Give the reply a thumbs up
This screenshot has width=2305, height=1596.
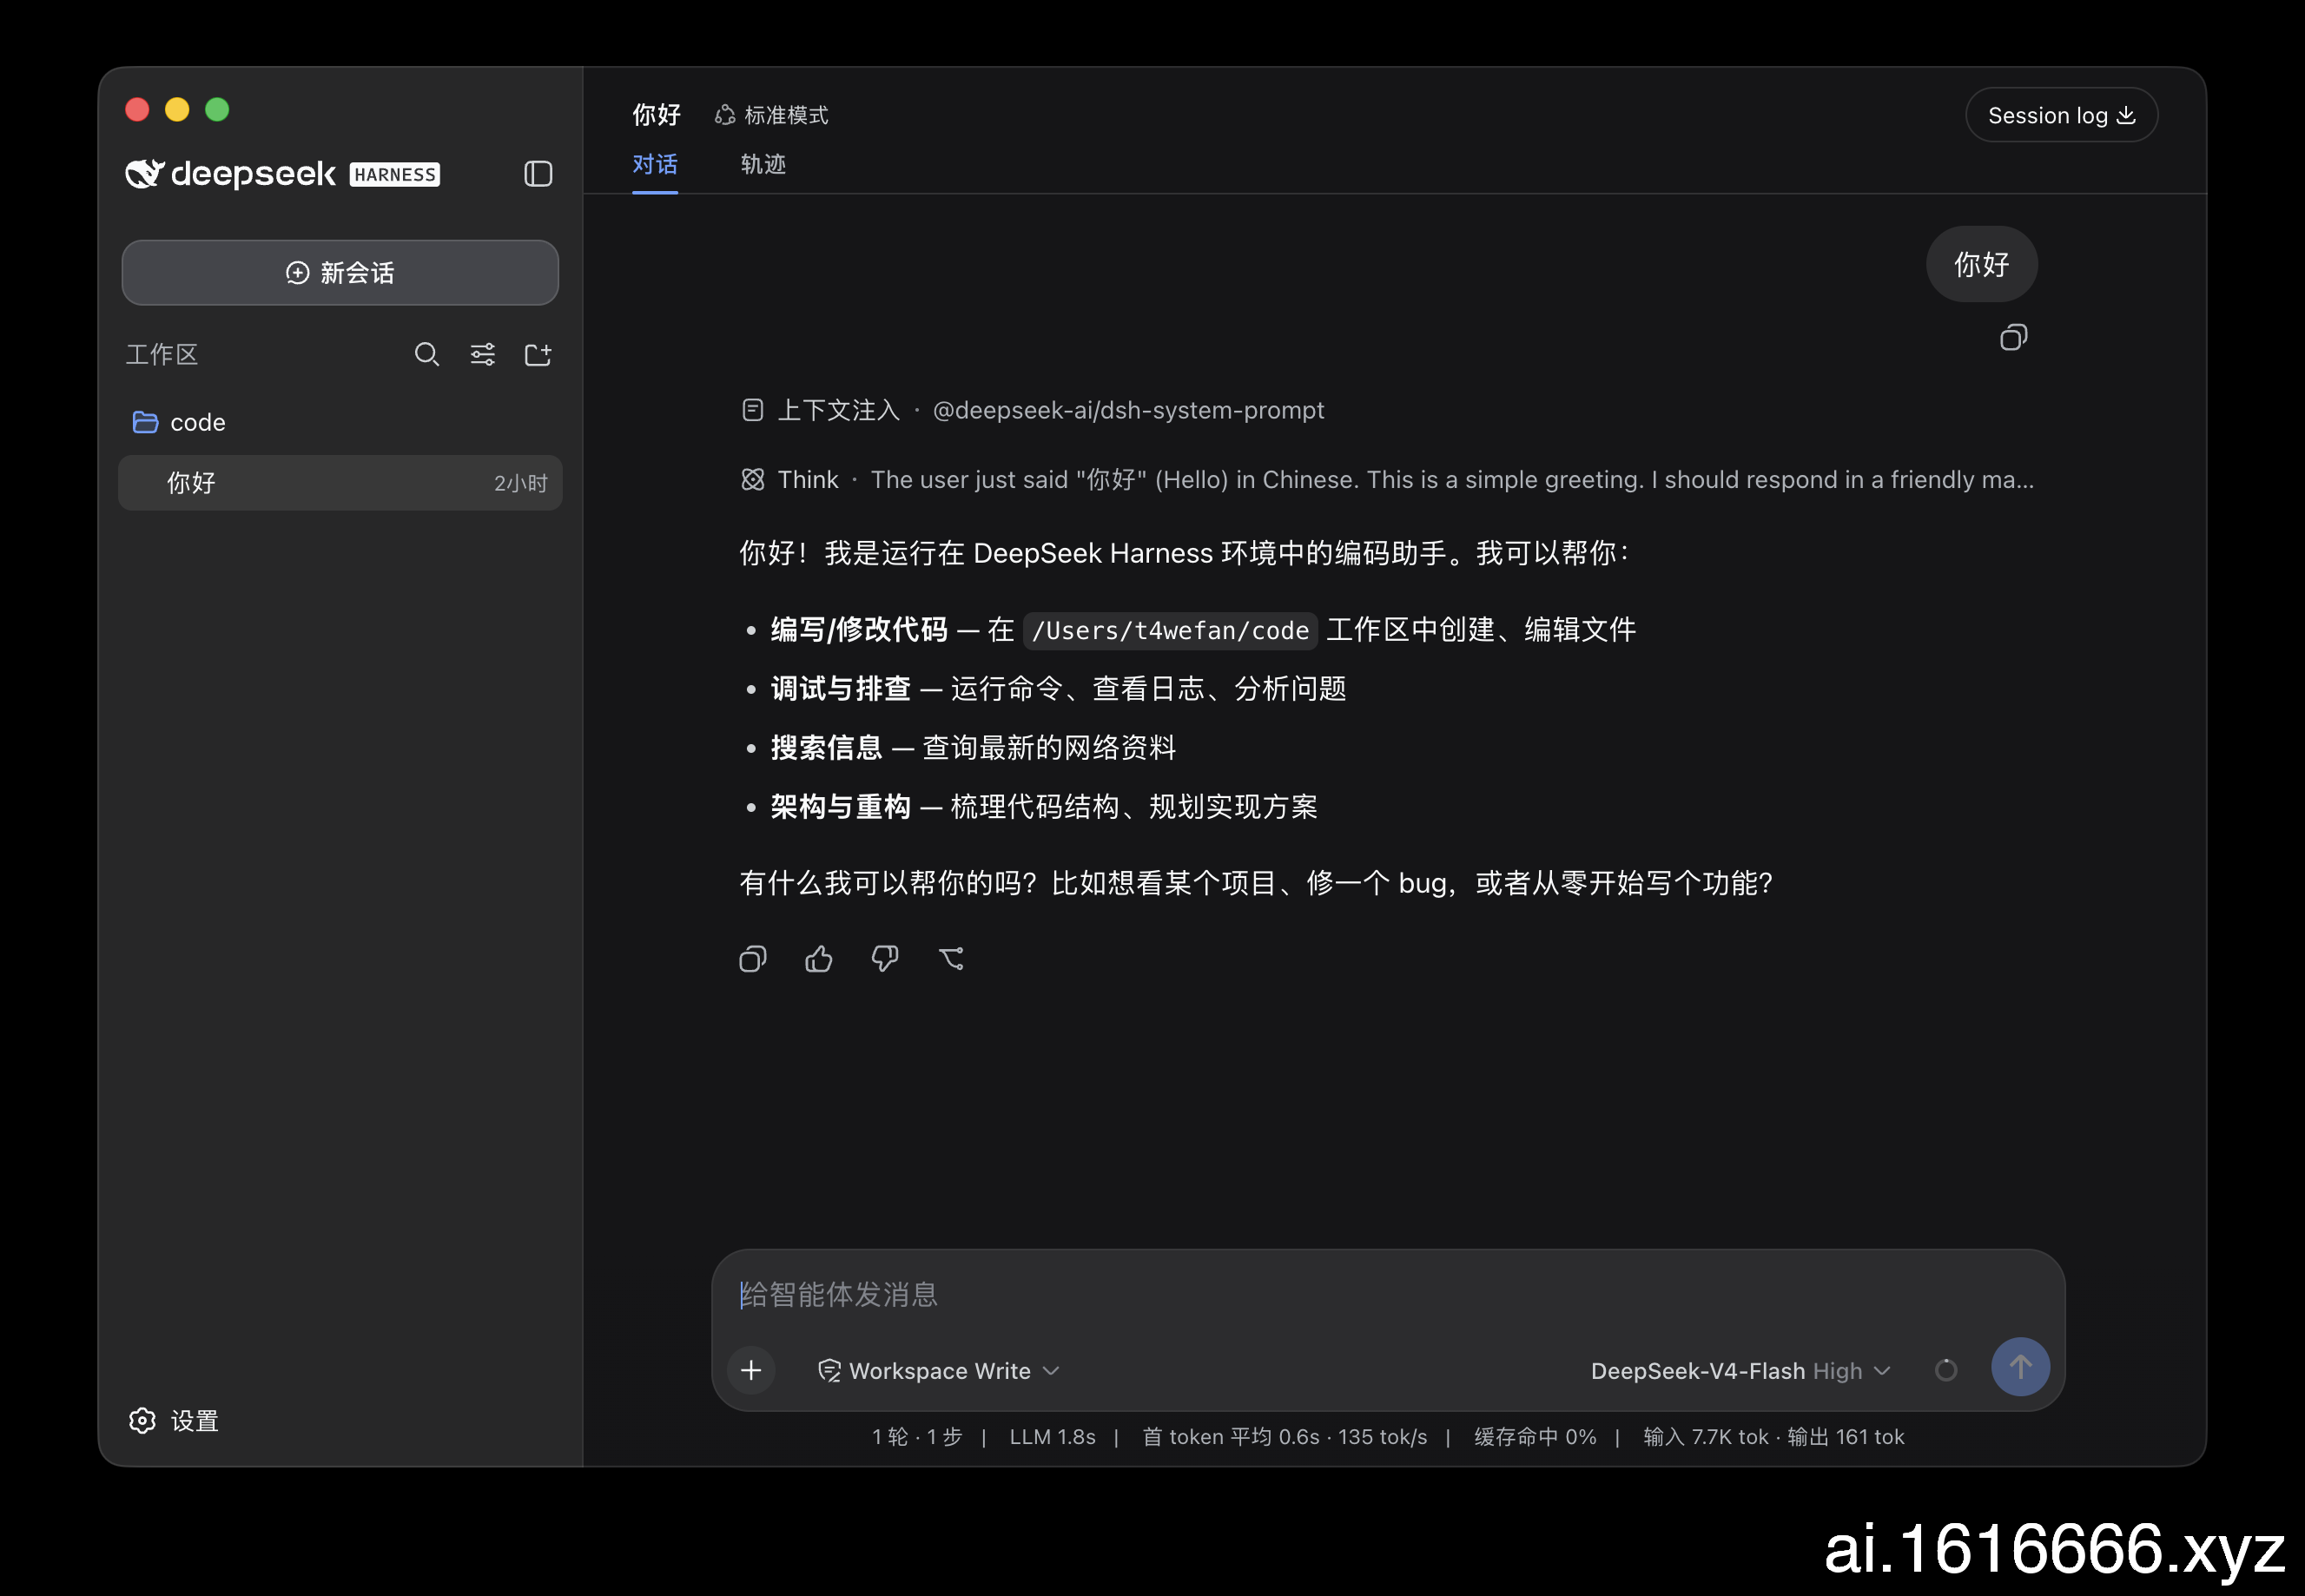pyautogui.click(x=819, y=959)
